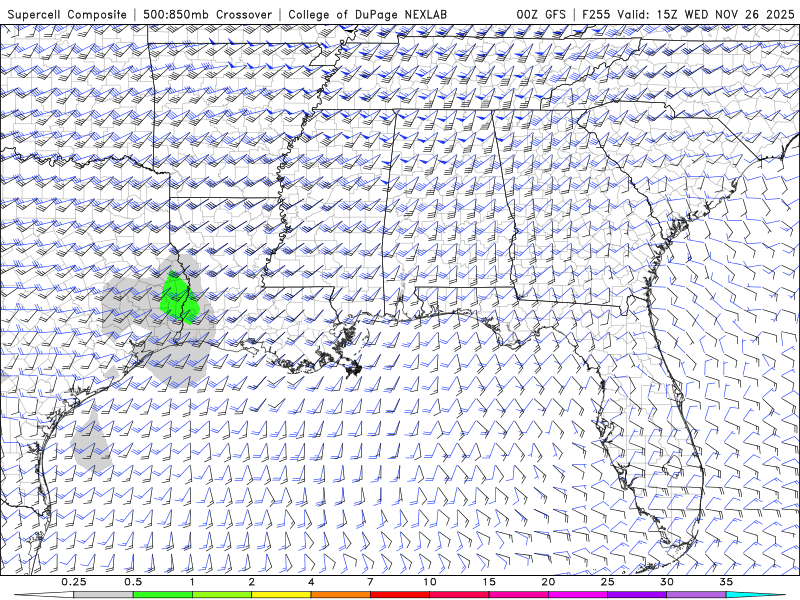Select the orange 4–7 color bar segment
The image size is (800, 600).
[340, 595]
